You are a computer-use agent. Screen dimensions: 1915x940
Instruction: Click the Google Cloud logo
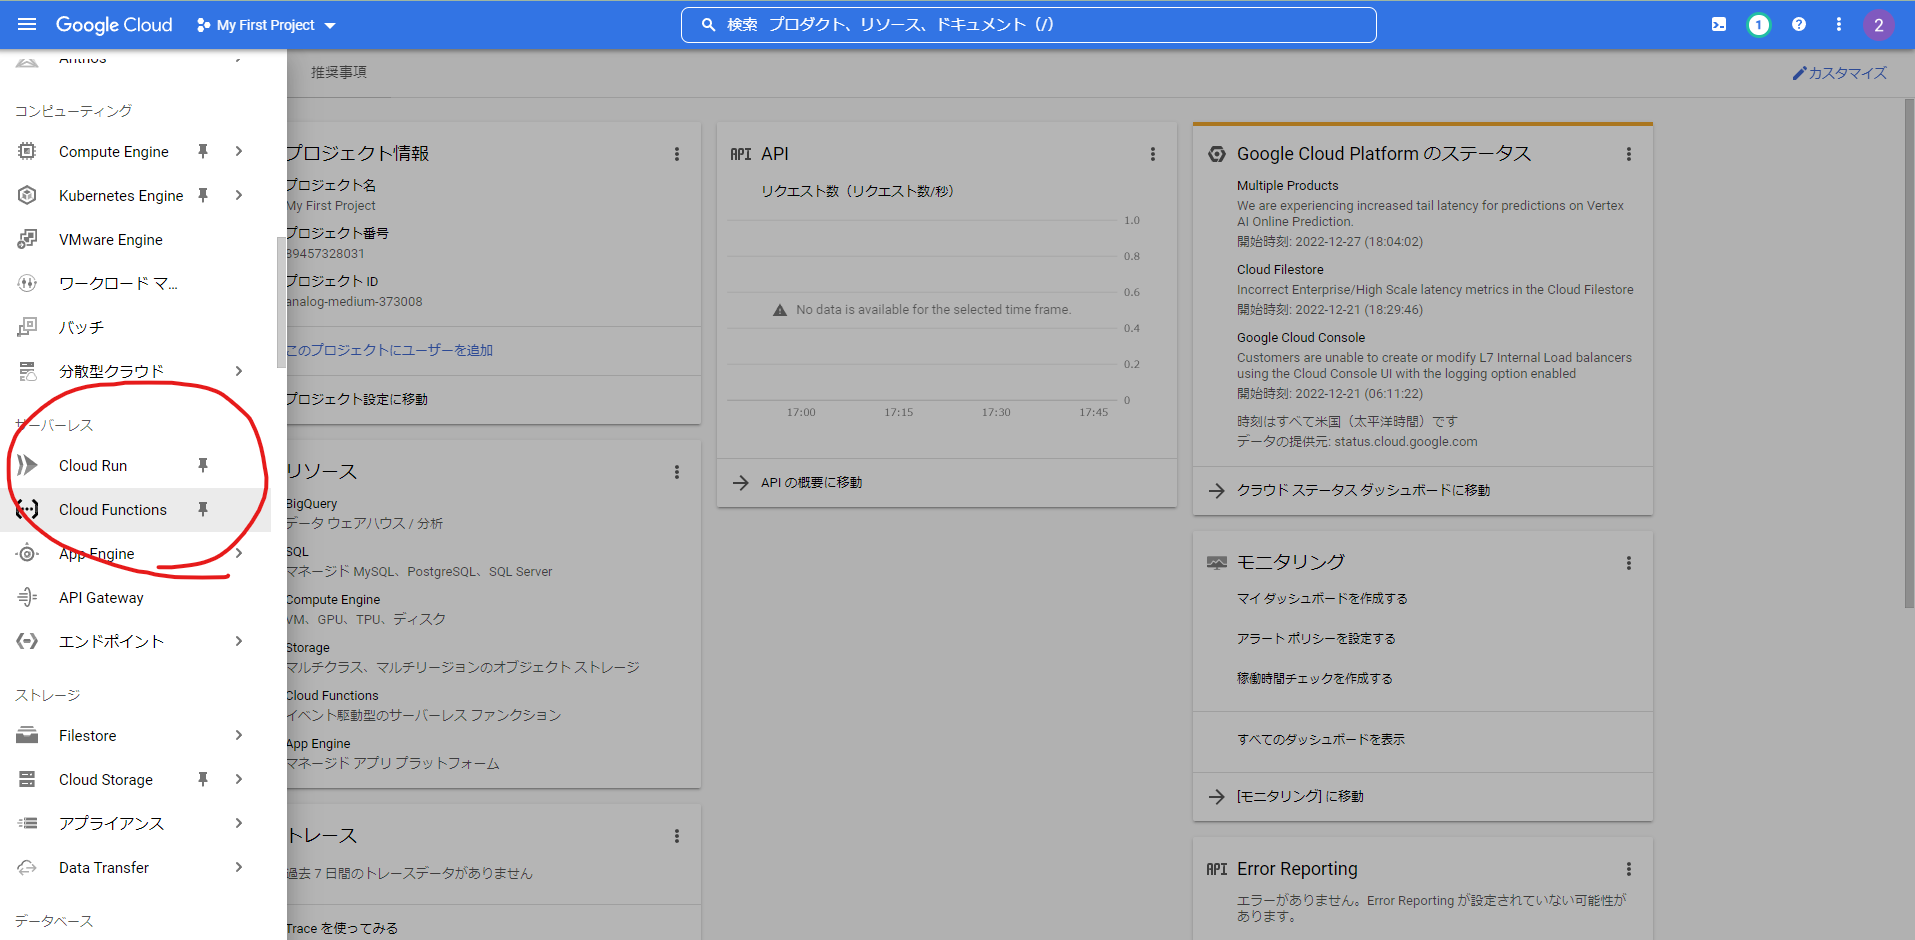click(x=114, y=25)
